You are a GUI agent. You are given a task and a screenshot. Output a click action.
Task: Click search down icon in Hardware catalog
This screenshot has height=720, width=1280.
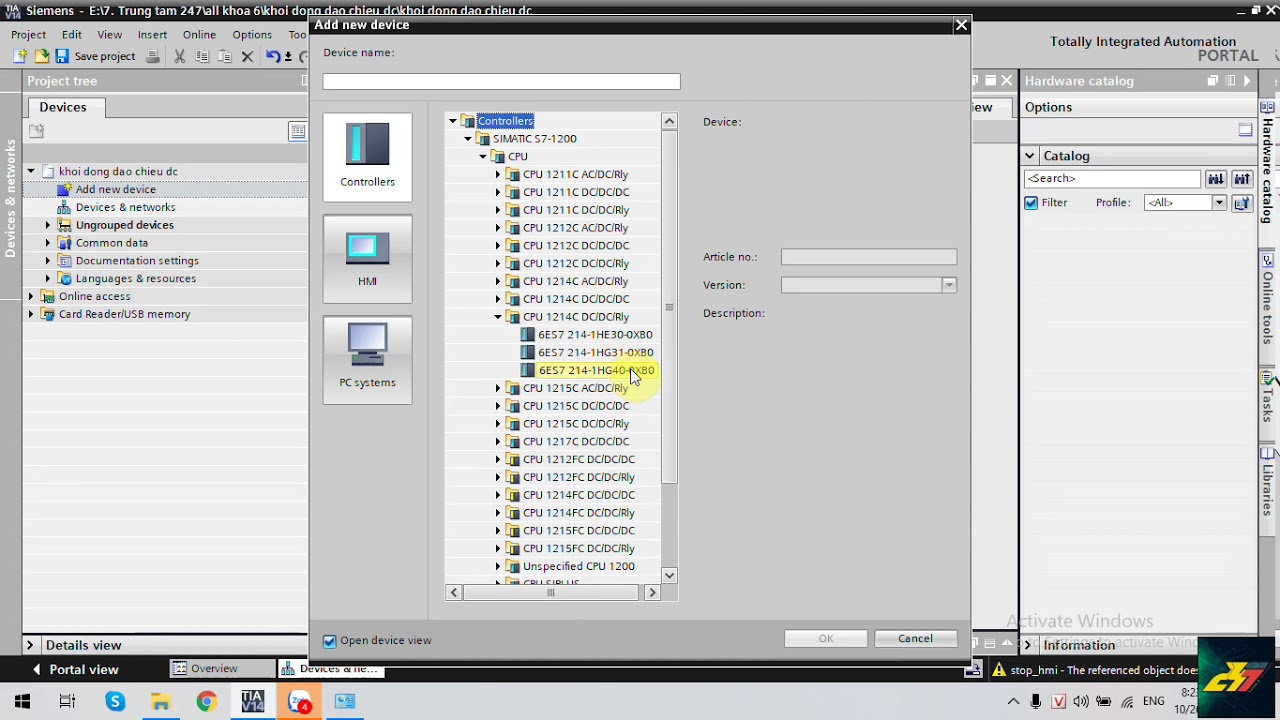[x=1215, y=179]
